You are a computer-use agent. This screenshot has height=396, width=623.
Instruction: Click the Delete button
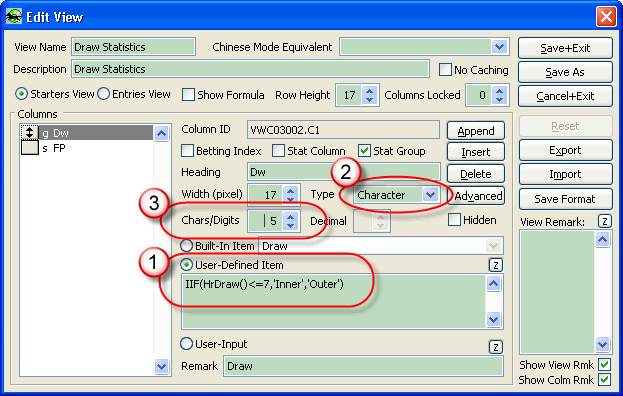coord(476,174)
